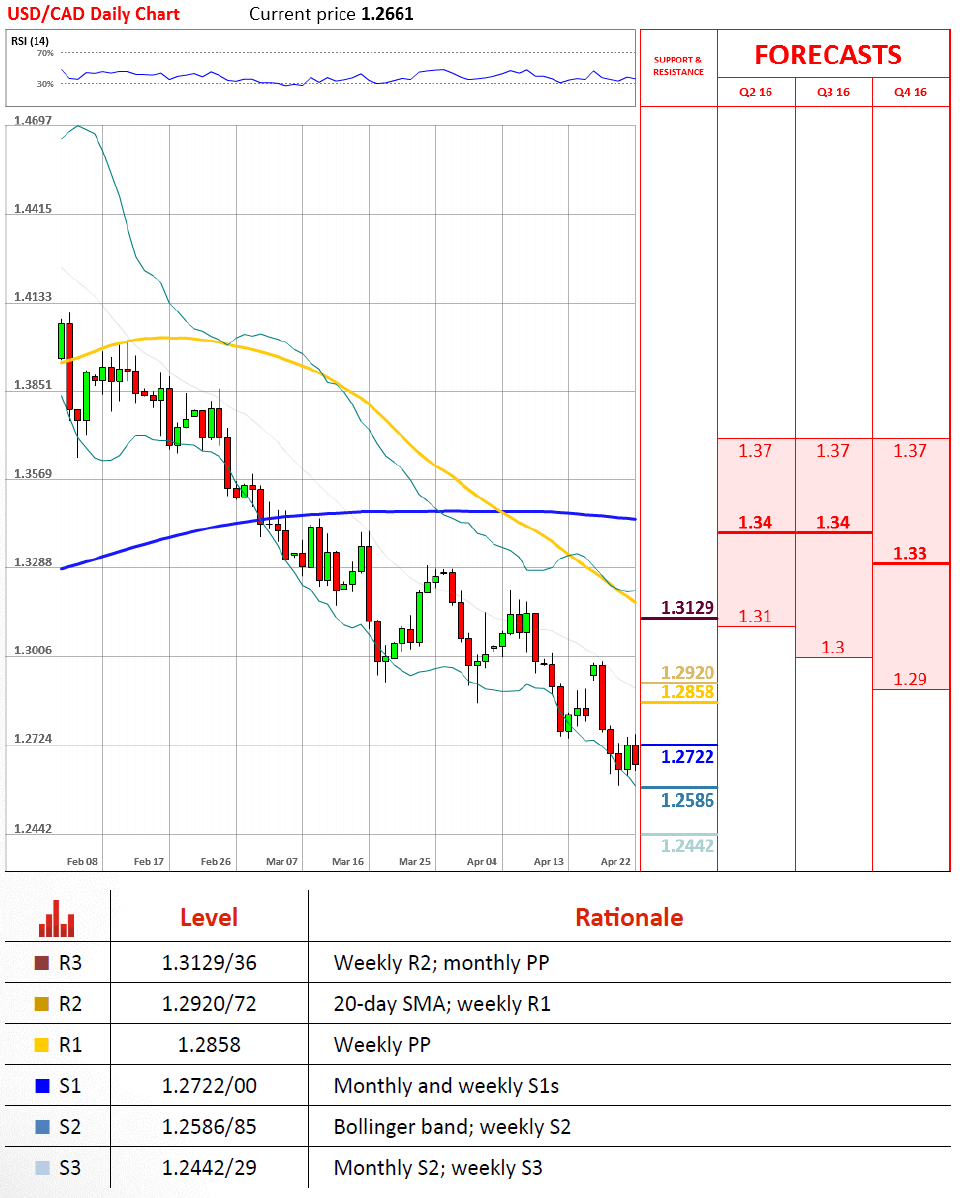
Task: Click the Q2 16 bold 1.34 forecast
Action: tap(755, 523)
